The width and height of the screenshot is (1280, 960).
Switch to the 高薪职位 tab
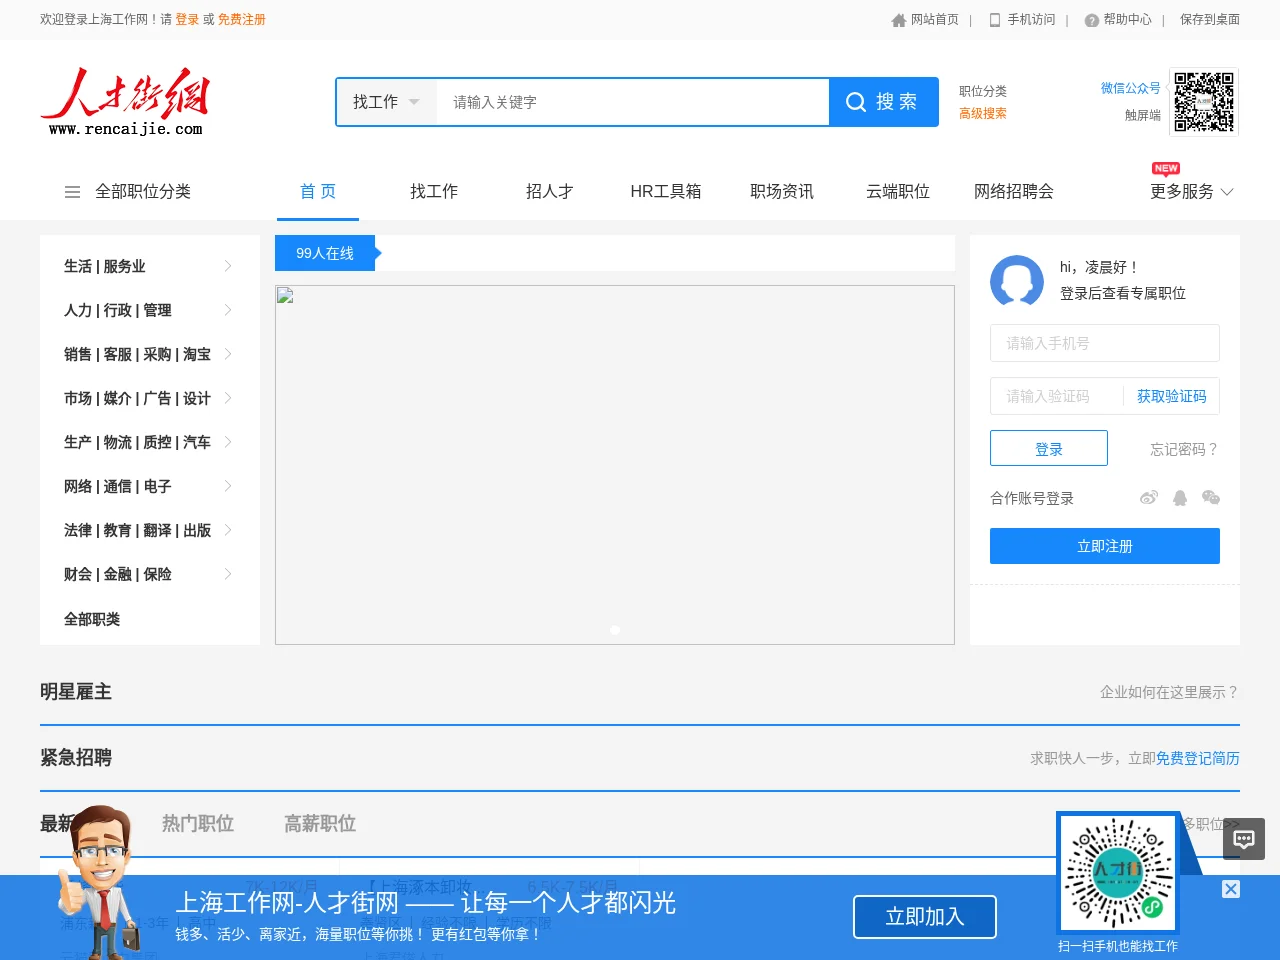tap(320, 824)
